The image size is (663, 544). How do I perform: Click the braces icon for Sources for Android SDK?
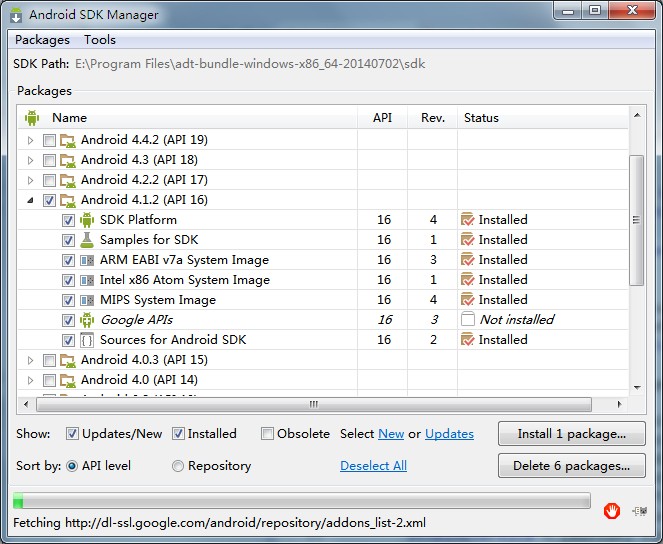coord(87,340)
